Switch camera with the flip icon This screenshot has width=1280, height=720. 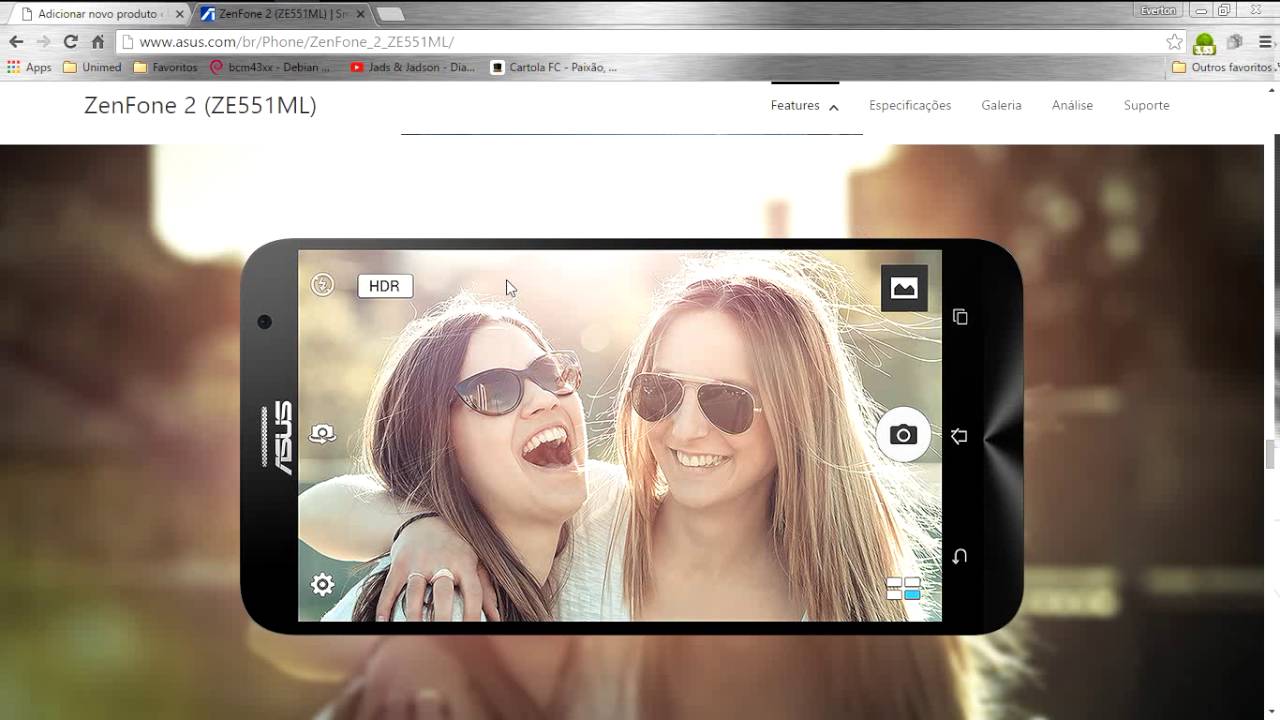tap(322, 434)
